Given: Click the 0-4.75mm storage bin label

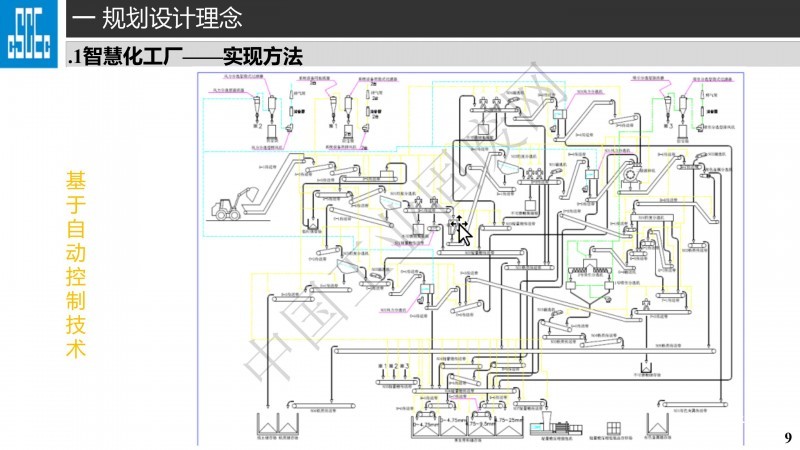Looking at the screenshot, I should coord(426,424).
